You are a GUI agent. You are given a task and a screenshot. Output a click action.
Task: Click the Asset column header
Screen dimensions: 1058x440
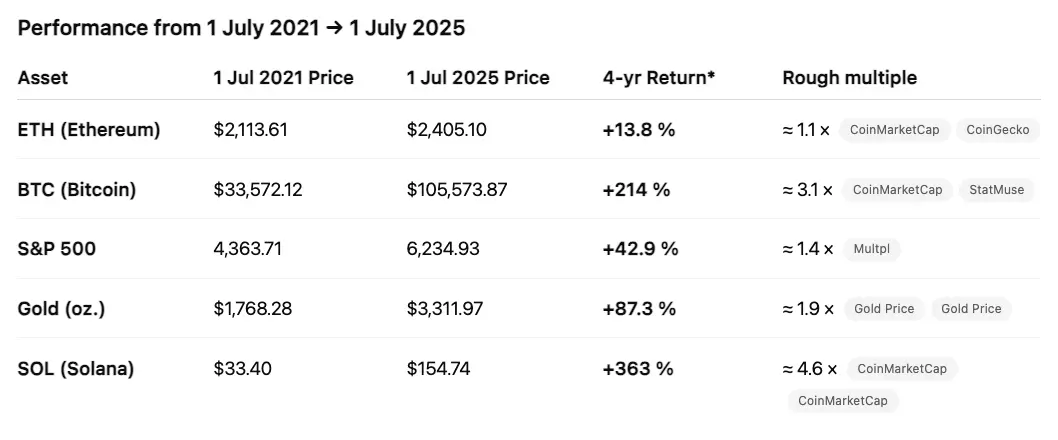(43, 78)
